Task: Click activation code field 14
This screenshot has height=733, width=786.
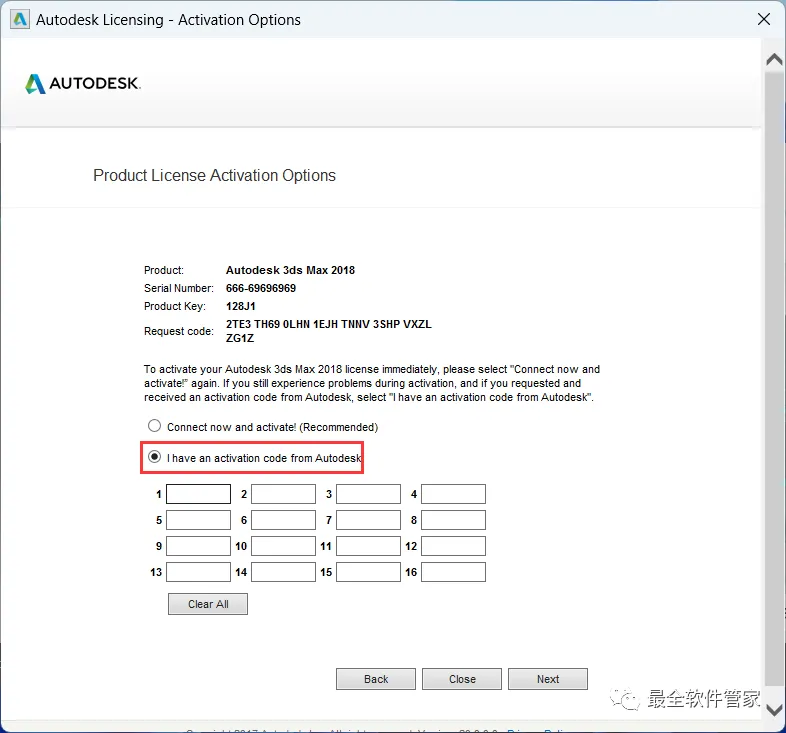Action: [283, 572]
